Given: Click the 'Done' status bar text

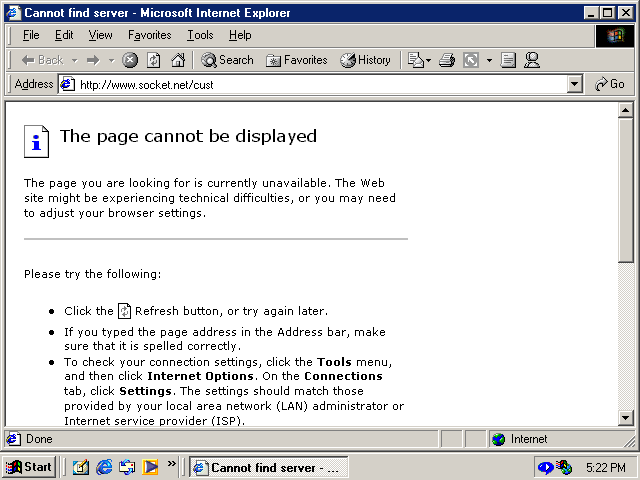Looking at the screenshot, I should (39, 439).
